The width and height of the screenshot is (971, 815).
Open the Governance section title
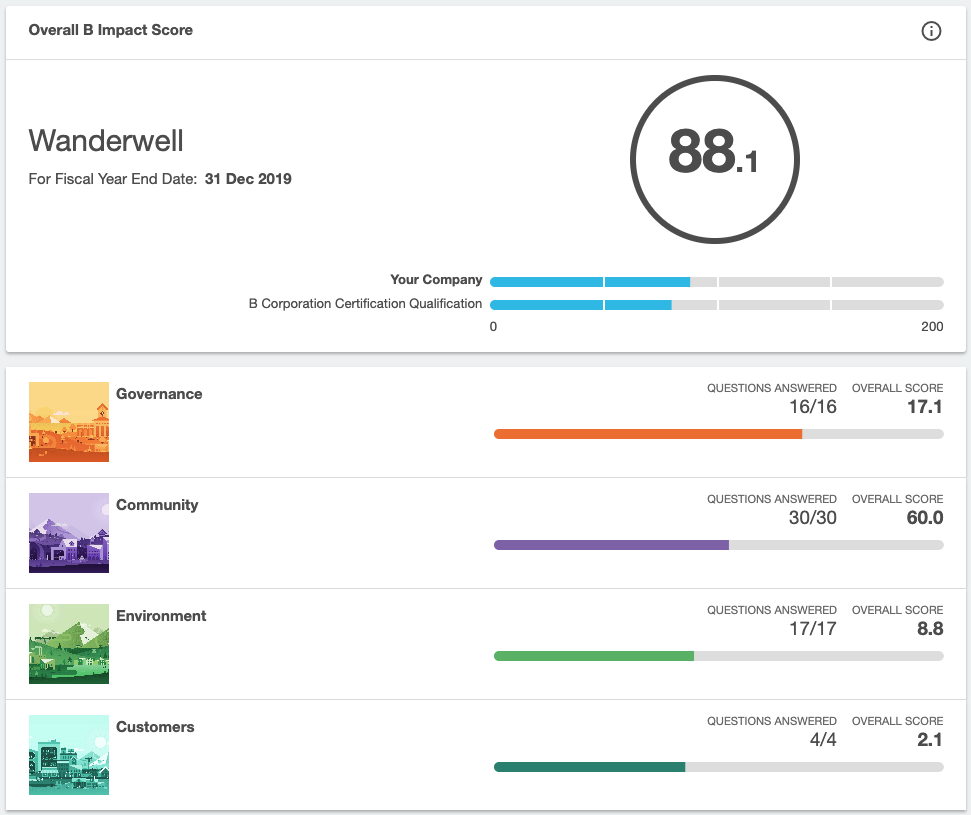click(x=159, y=394)
